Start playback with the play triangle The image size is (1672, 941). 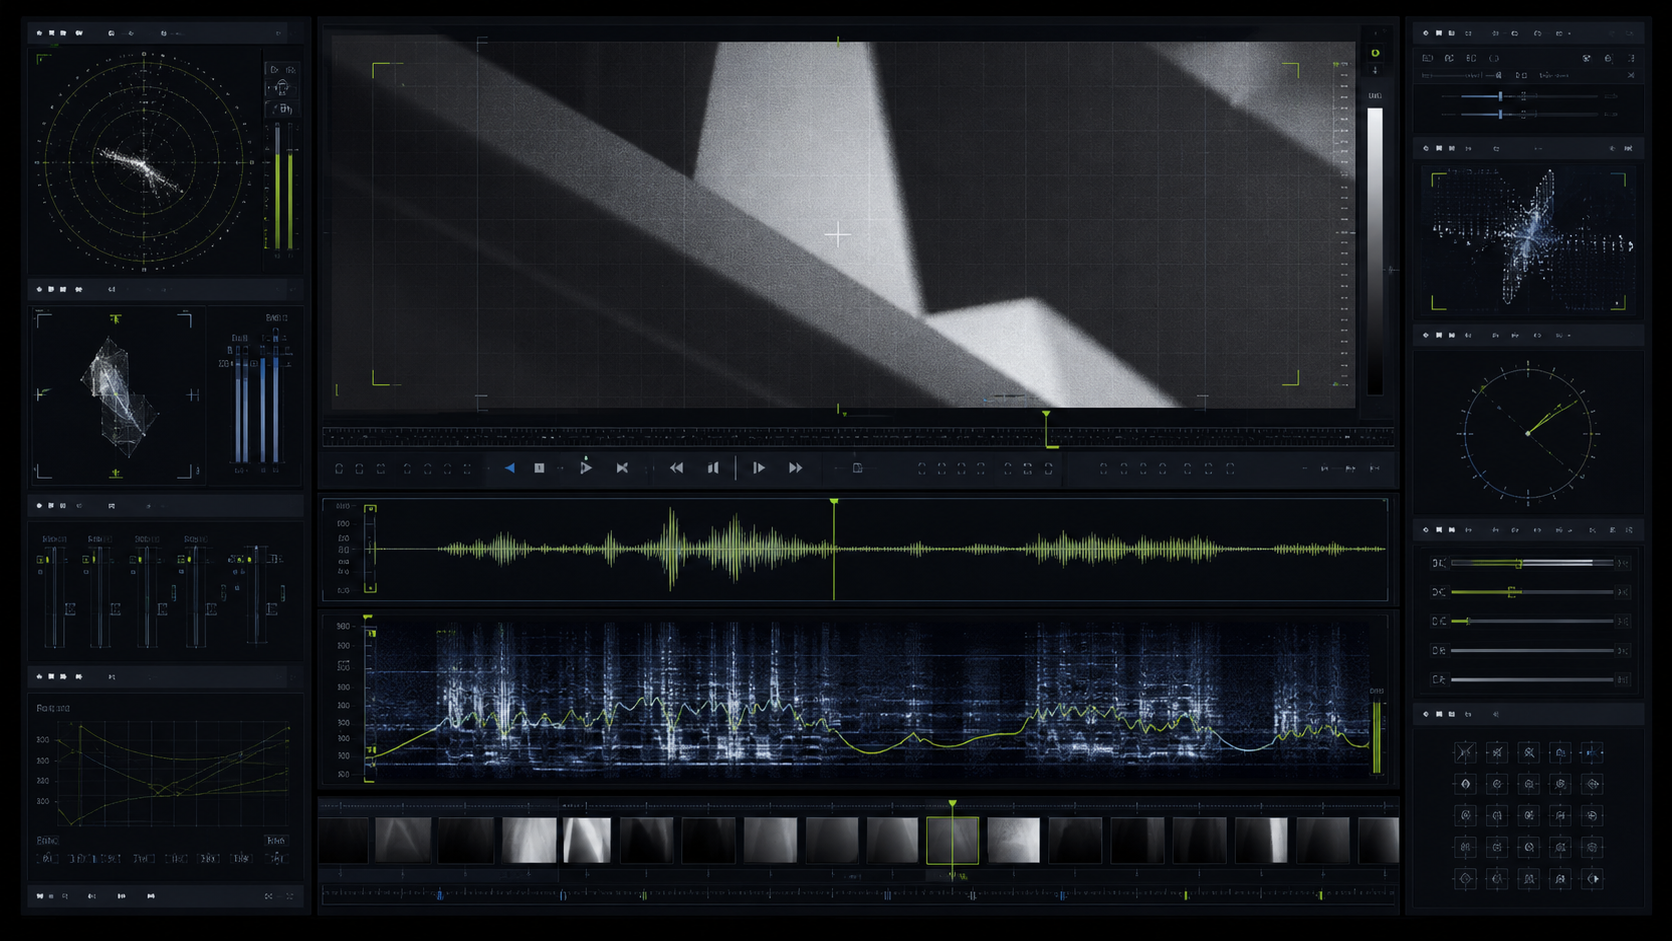586,467
